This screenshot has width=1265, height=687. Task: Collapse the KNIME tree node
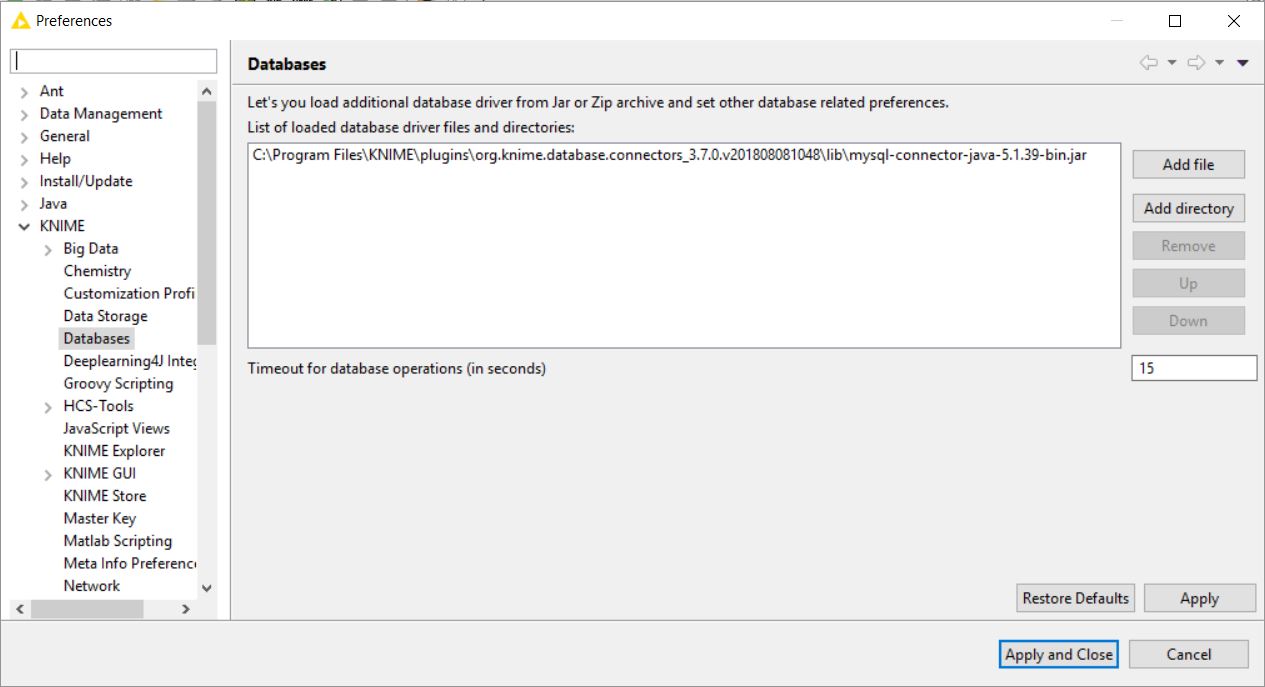[x=24, y=226]
